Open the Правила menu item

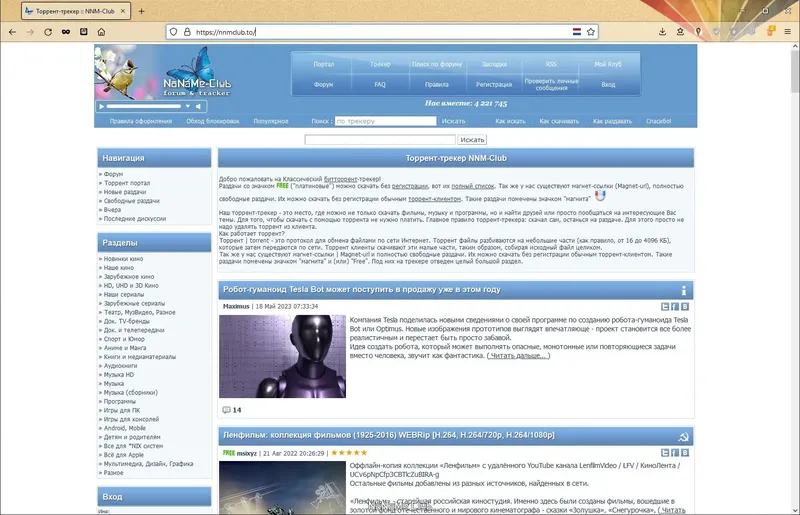(437, 85)
